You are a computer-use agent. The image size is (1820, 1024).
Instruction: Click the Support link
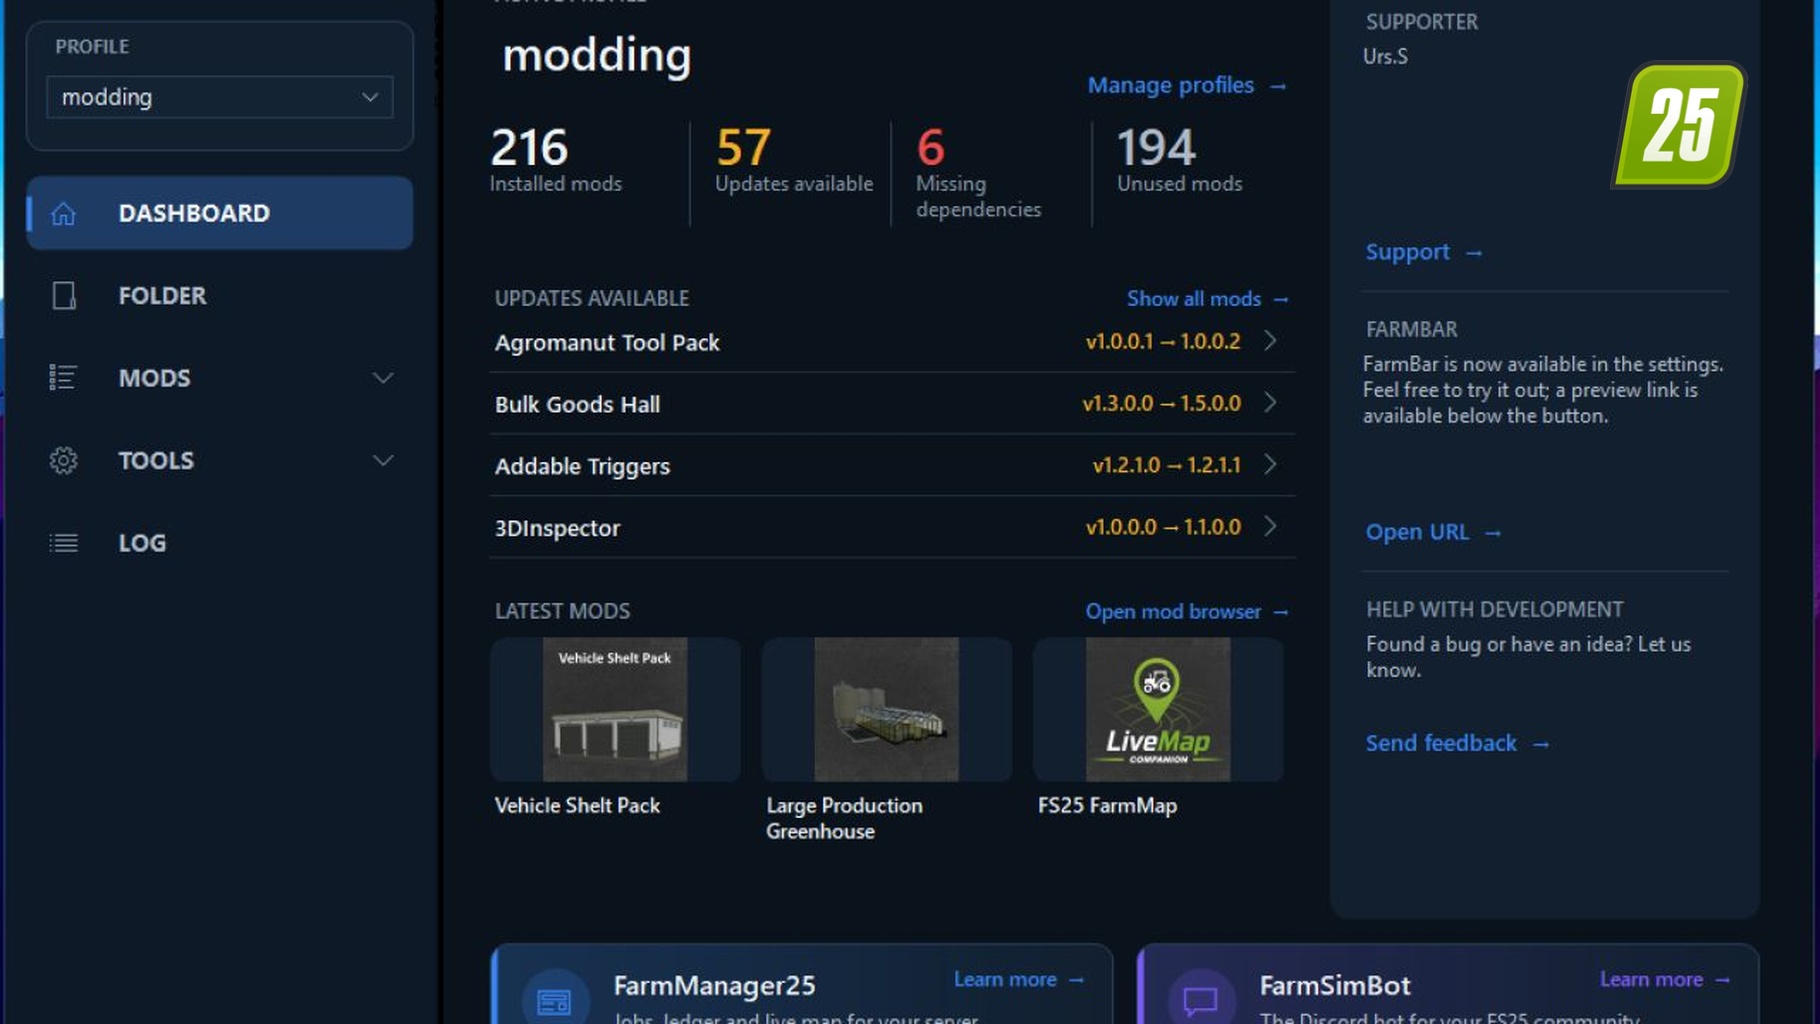click(x=1424, y=252)
